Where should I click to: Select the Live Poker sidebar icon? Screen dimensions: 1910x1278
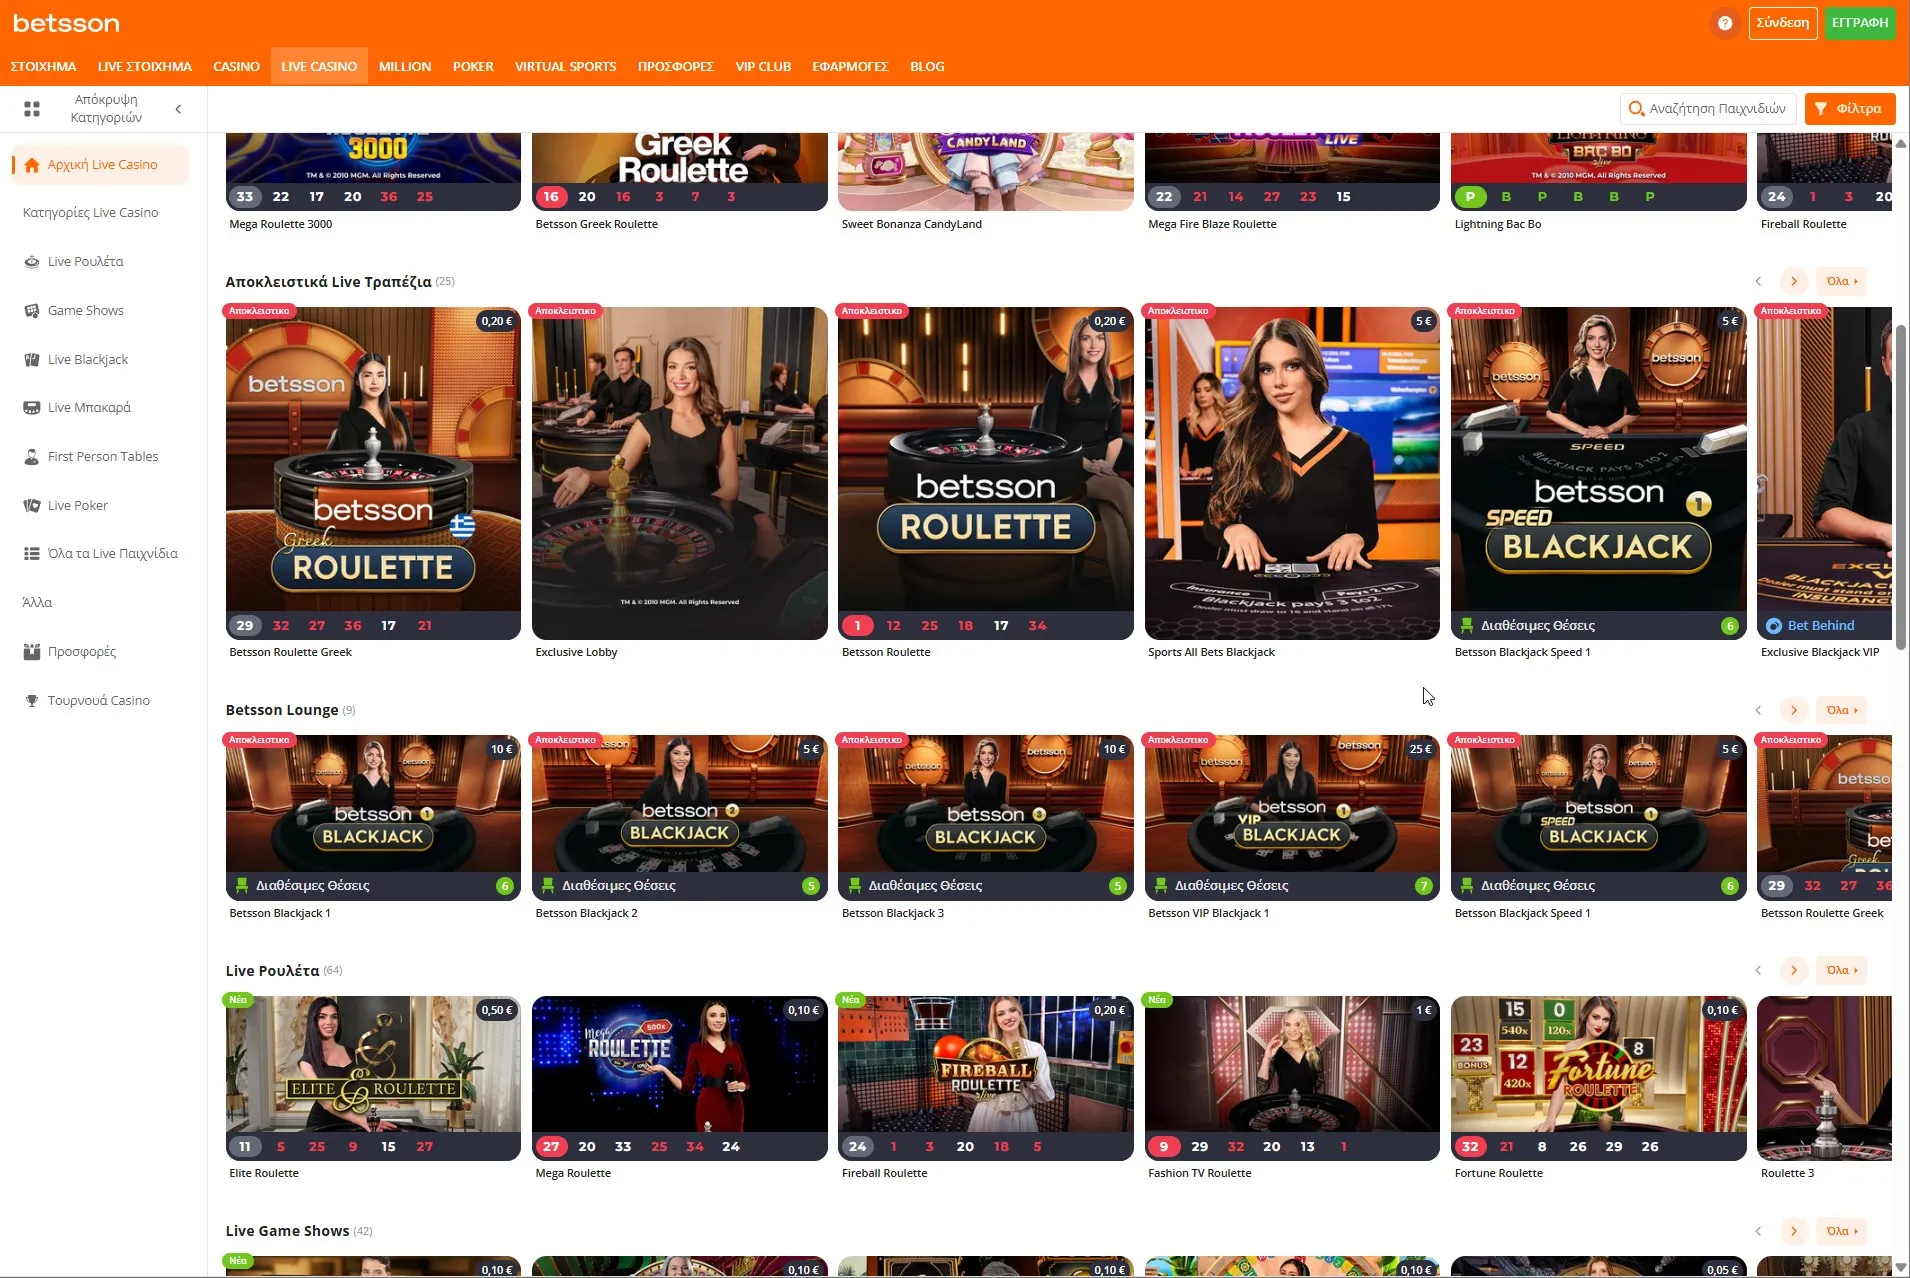[78, 505]
